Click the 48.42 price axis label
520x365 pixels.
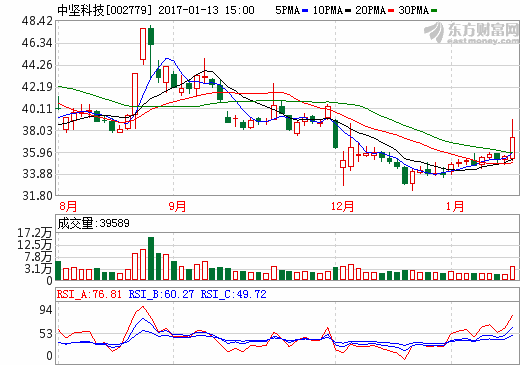tap(37, 21)
